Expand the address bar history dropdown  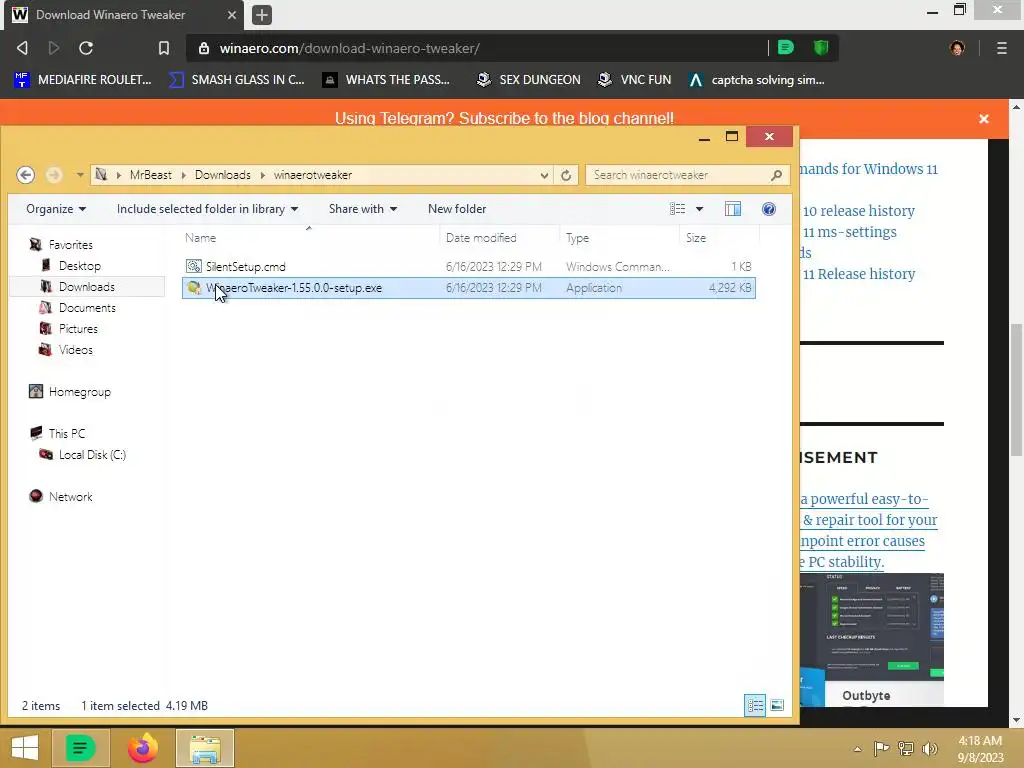[x=544, y=175]
